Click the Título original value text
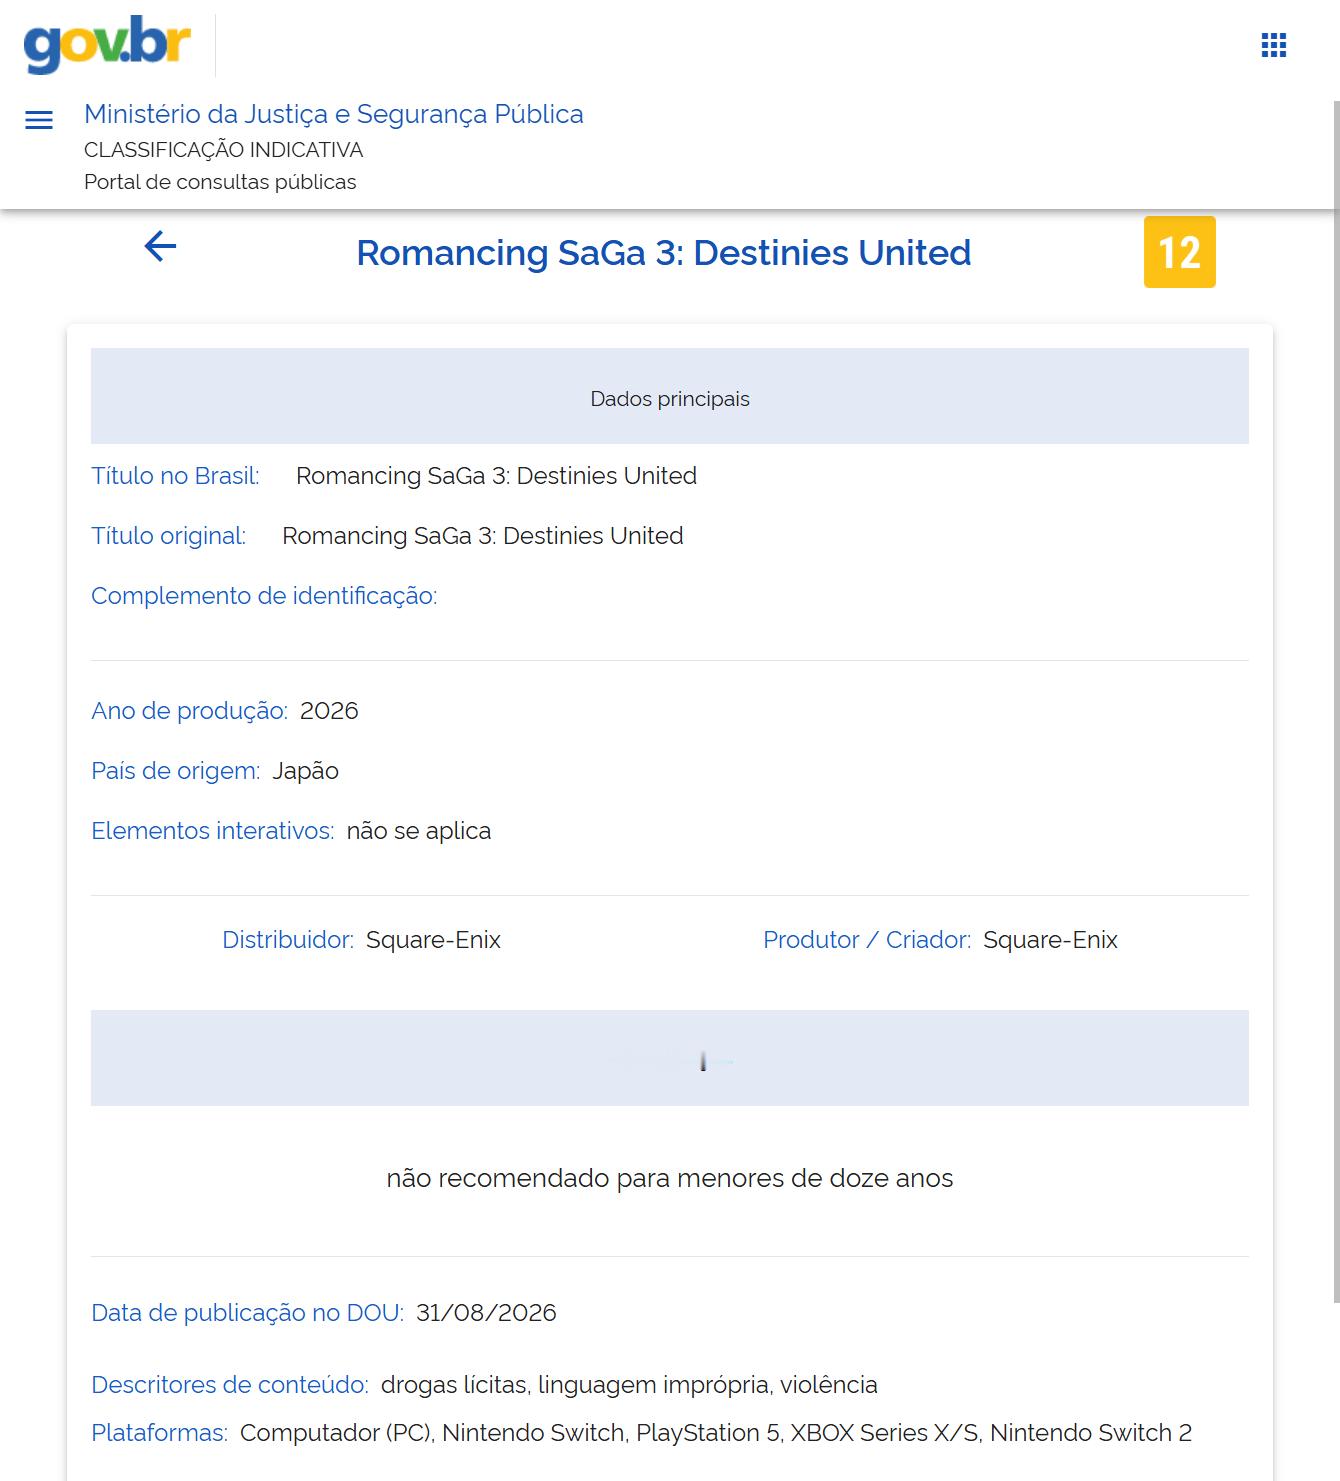 [483, 536]
